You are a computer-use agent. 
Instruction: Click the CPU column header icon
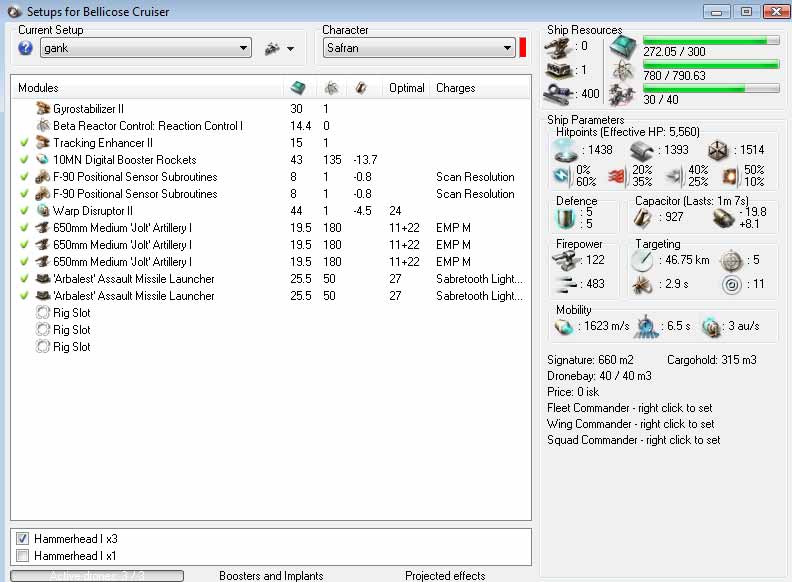(297, 88)
